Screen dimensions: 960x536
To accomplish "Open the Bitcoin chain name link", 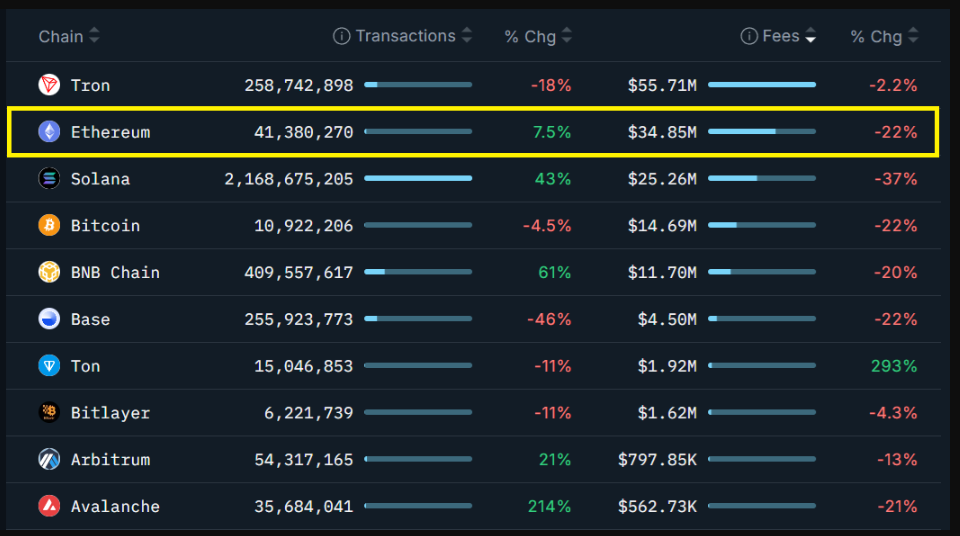I will [105, 226].
